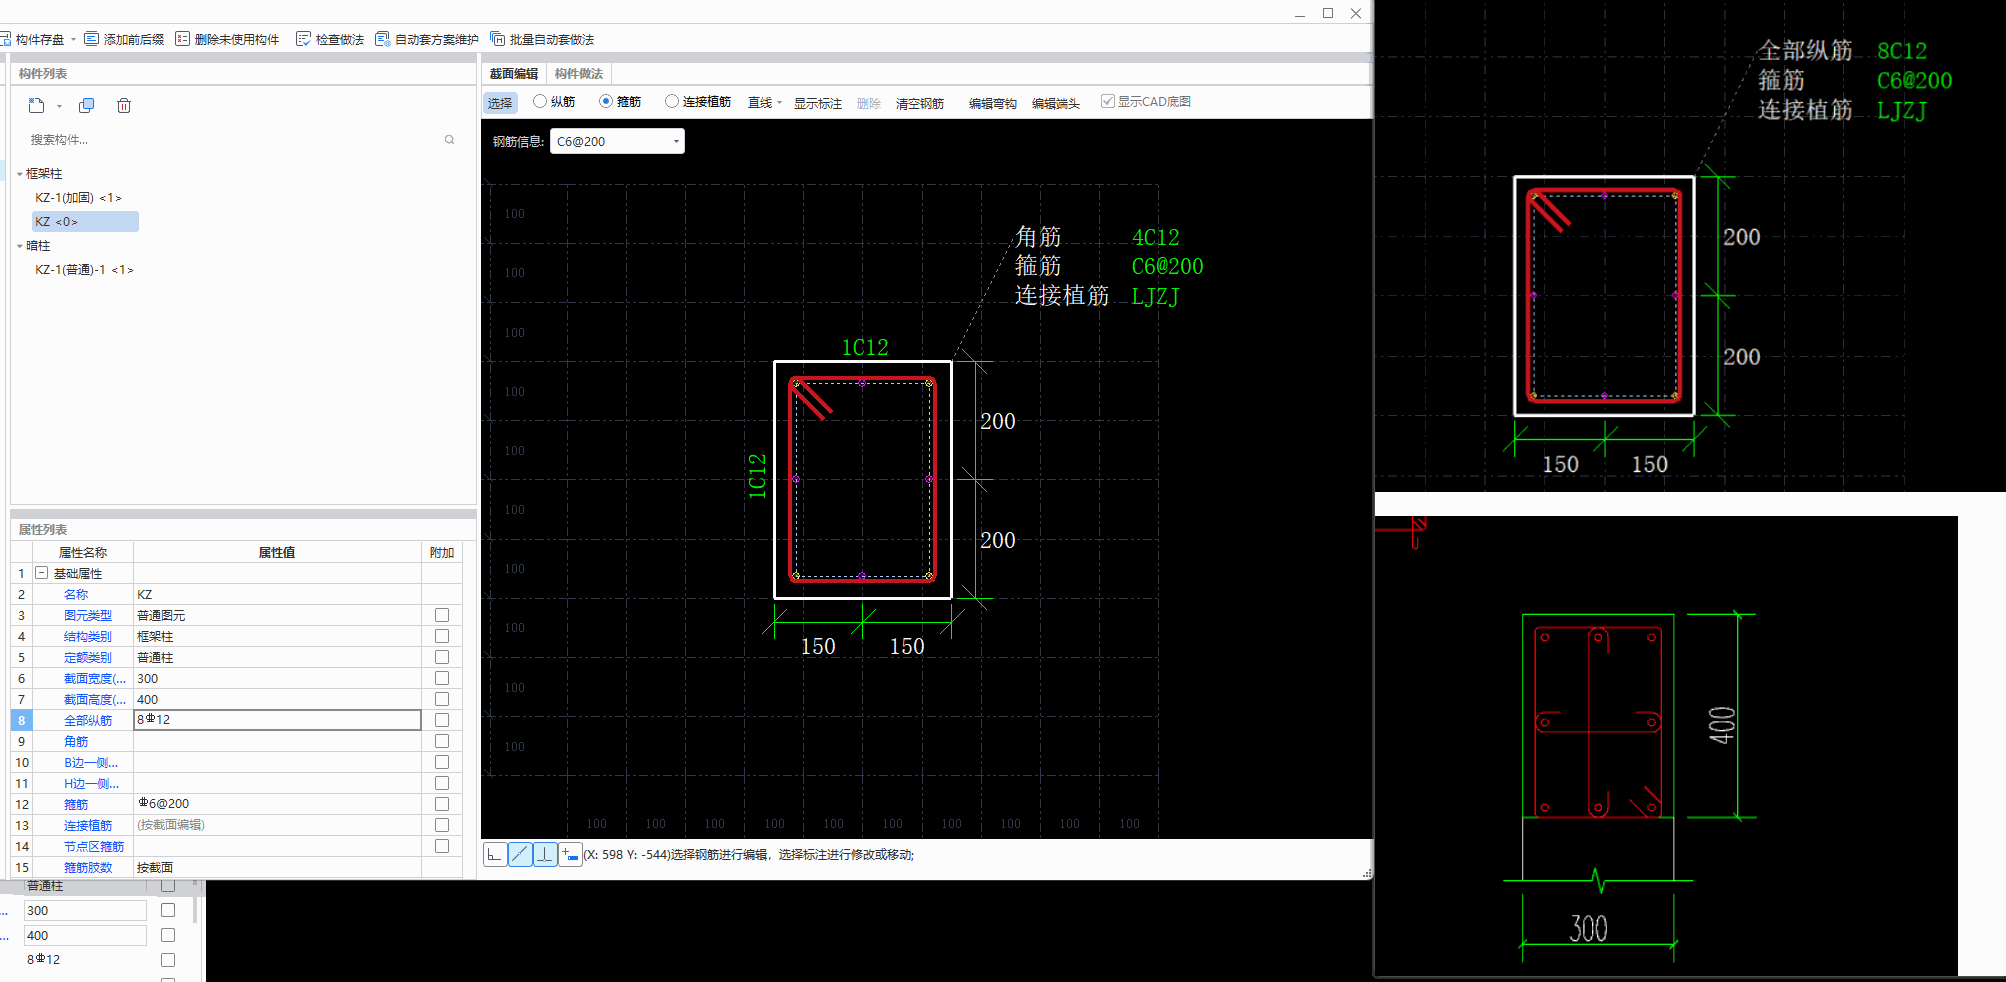This screenshot has height=982, width=2006.
Task: Toggle the diagonal line snap icon
Action: tap(520, 854)
